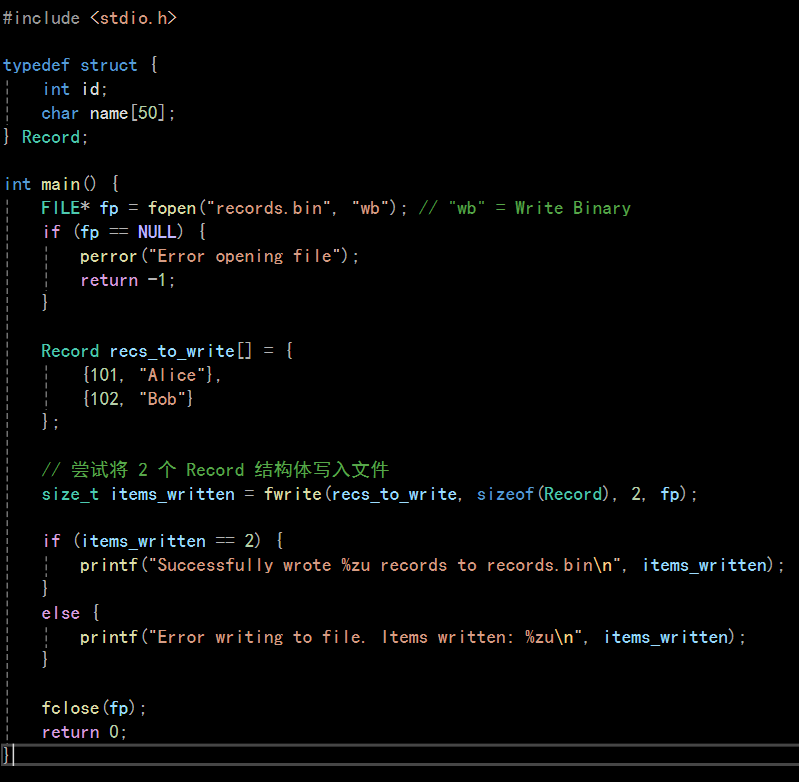Click the 'size_t' type keyword
The image size is (799, 782).
70,494
